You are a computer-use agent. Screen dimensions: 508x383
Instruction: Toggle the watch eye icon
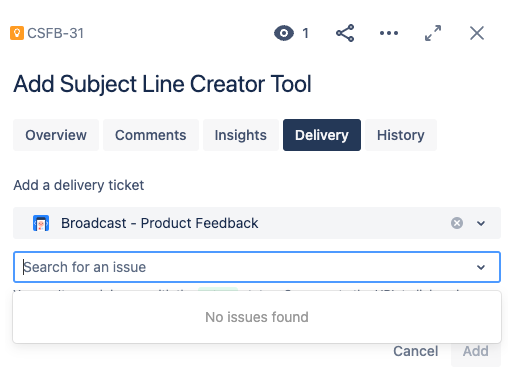pos(284,33)
